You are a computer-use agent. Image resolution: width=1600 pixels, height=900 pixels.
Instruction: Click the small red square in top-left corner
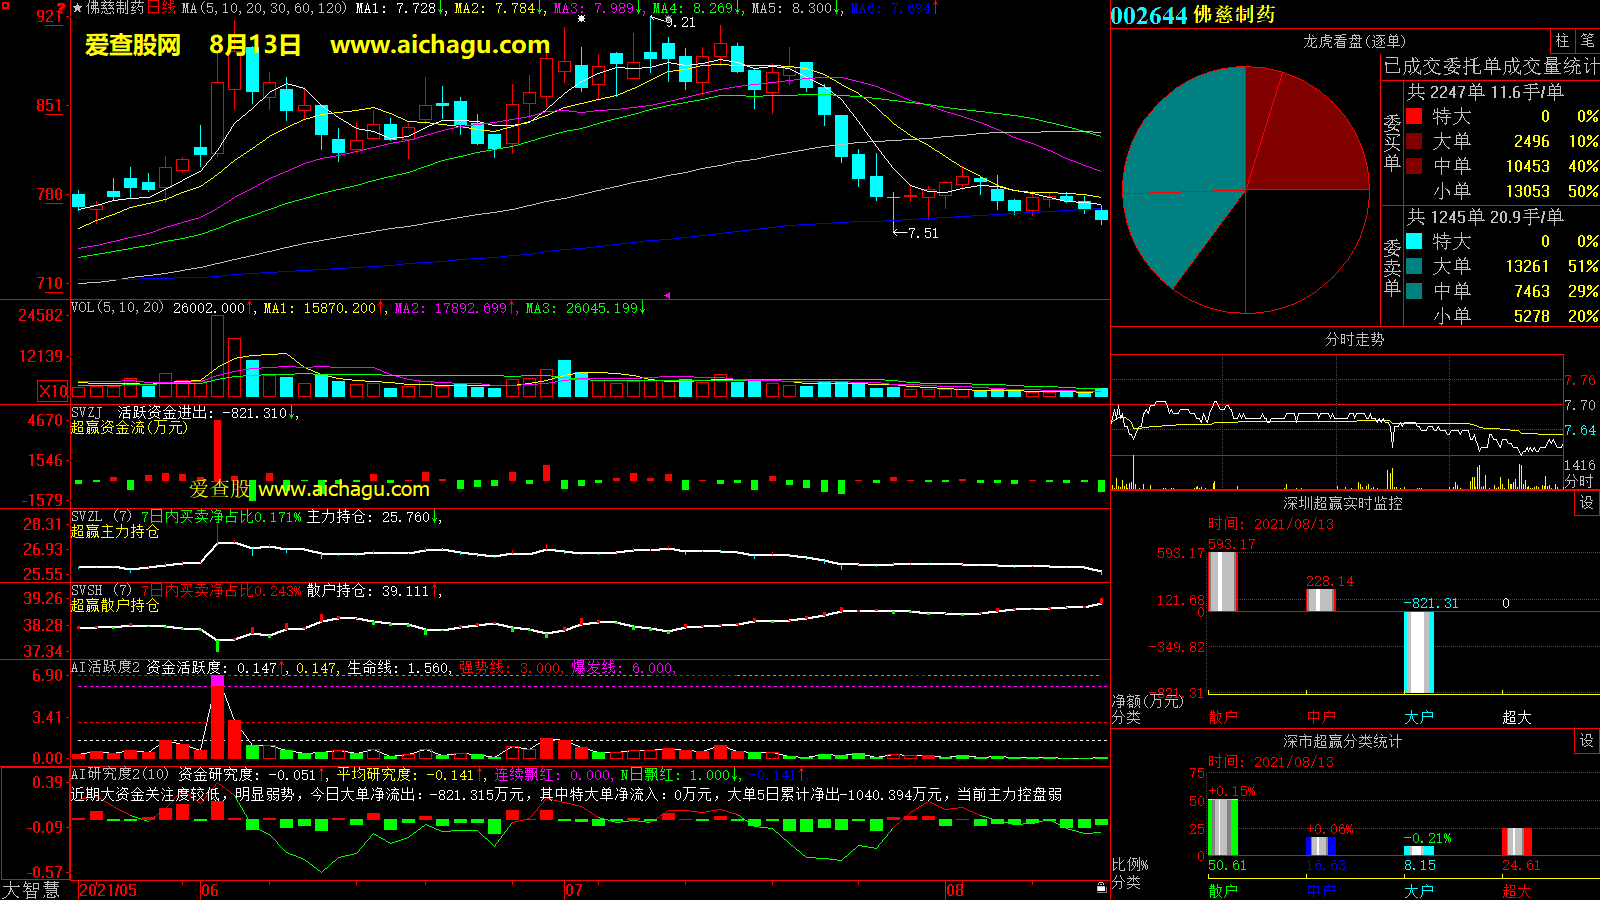5,6
